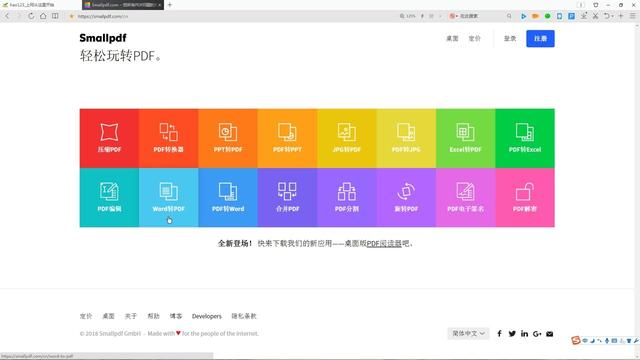Screen dimensions: 640x360
Task: Open a new browser tab
Action: pos(170,5)
